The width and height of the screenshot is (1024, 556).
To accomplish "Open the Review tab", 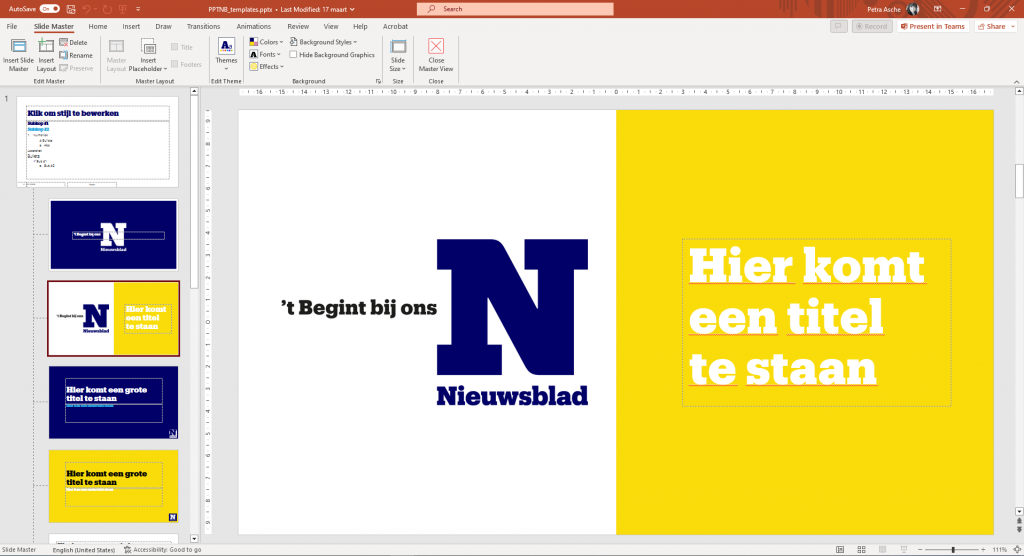I will 298,26.
